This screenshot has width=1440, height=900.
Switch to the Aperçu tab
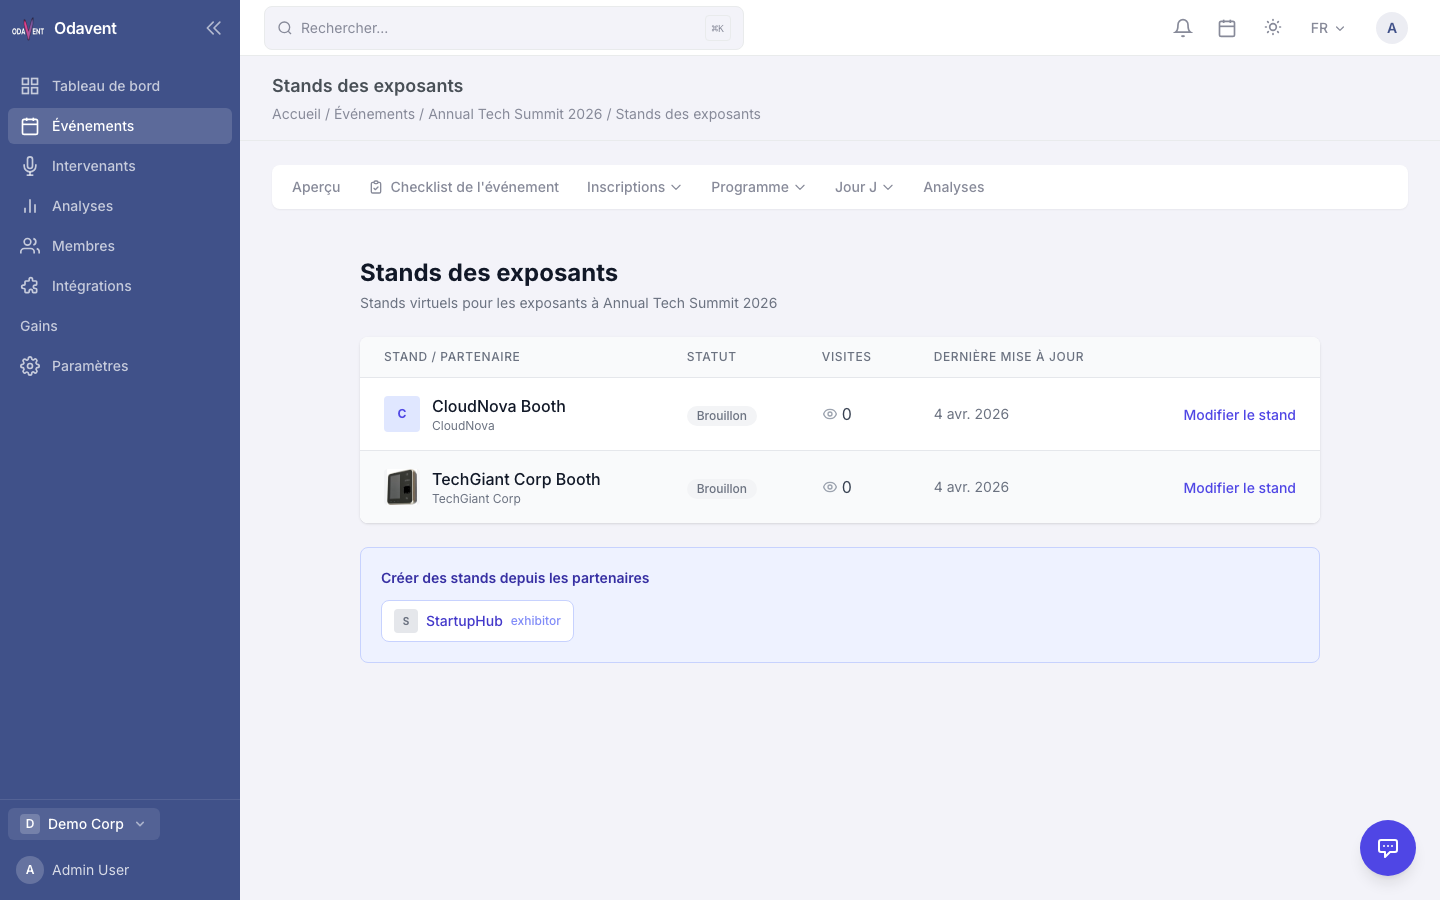[x=316, y=187]
